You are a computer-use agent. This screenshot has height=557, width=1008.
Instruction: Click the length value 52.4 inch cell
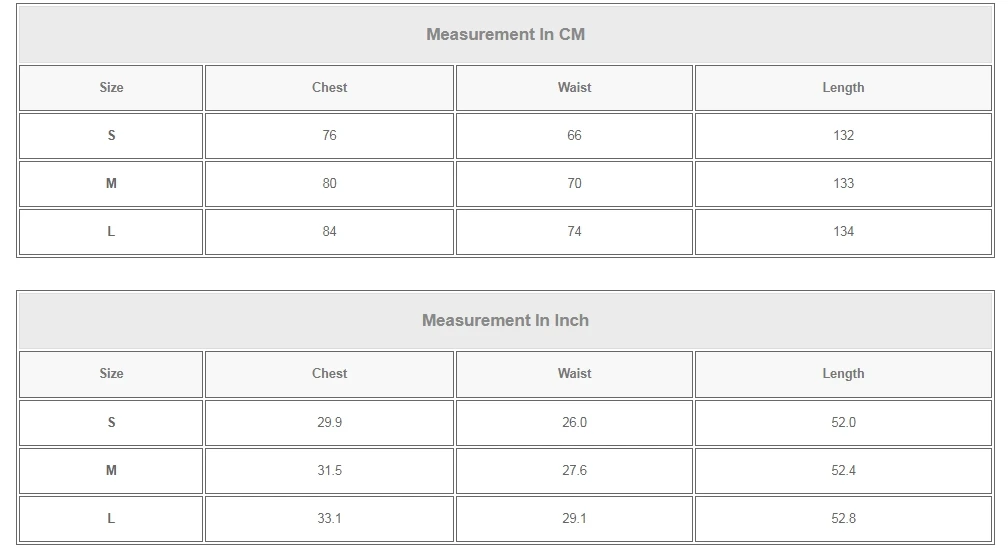[x=843, y=471]
